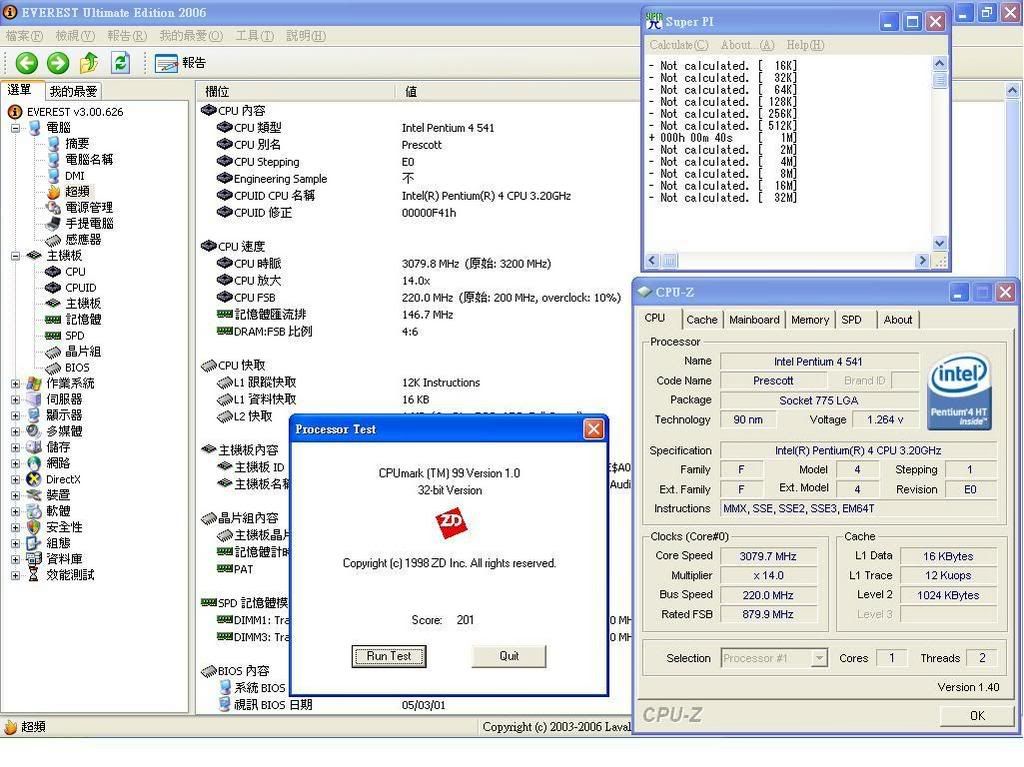Image resolution: width=1024 pixels, height=767 pixels.
Task: Click the 網路 network globe icon
Action: pyautogui.click(x=34, y=463)
